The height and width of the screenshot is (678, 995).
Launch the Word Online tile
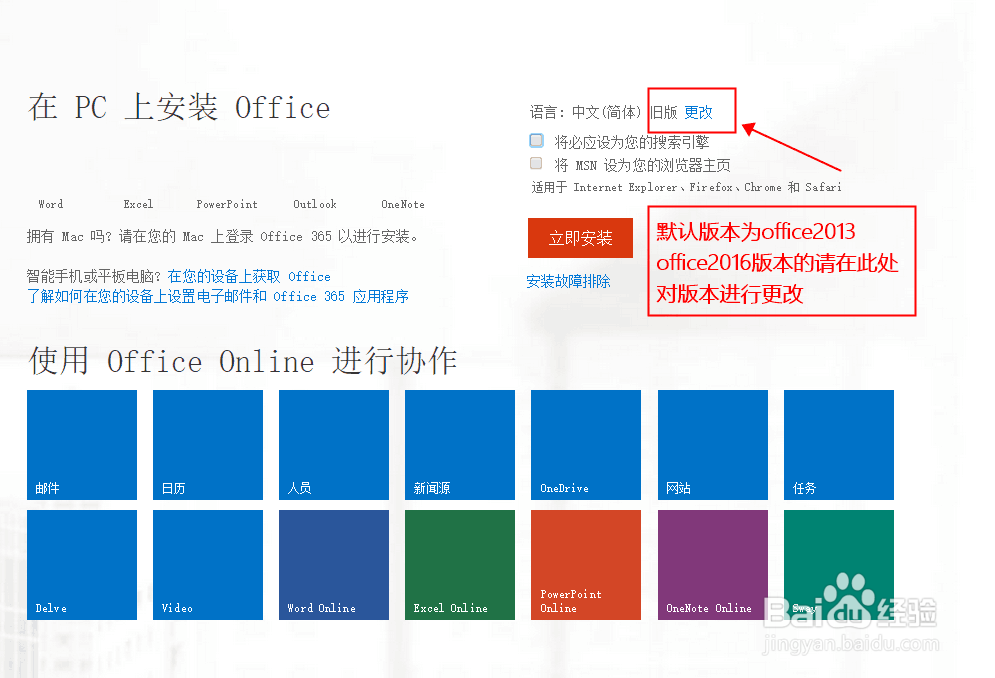(334, 564)
